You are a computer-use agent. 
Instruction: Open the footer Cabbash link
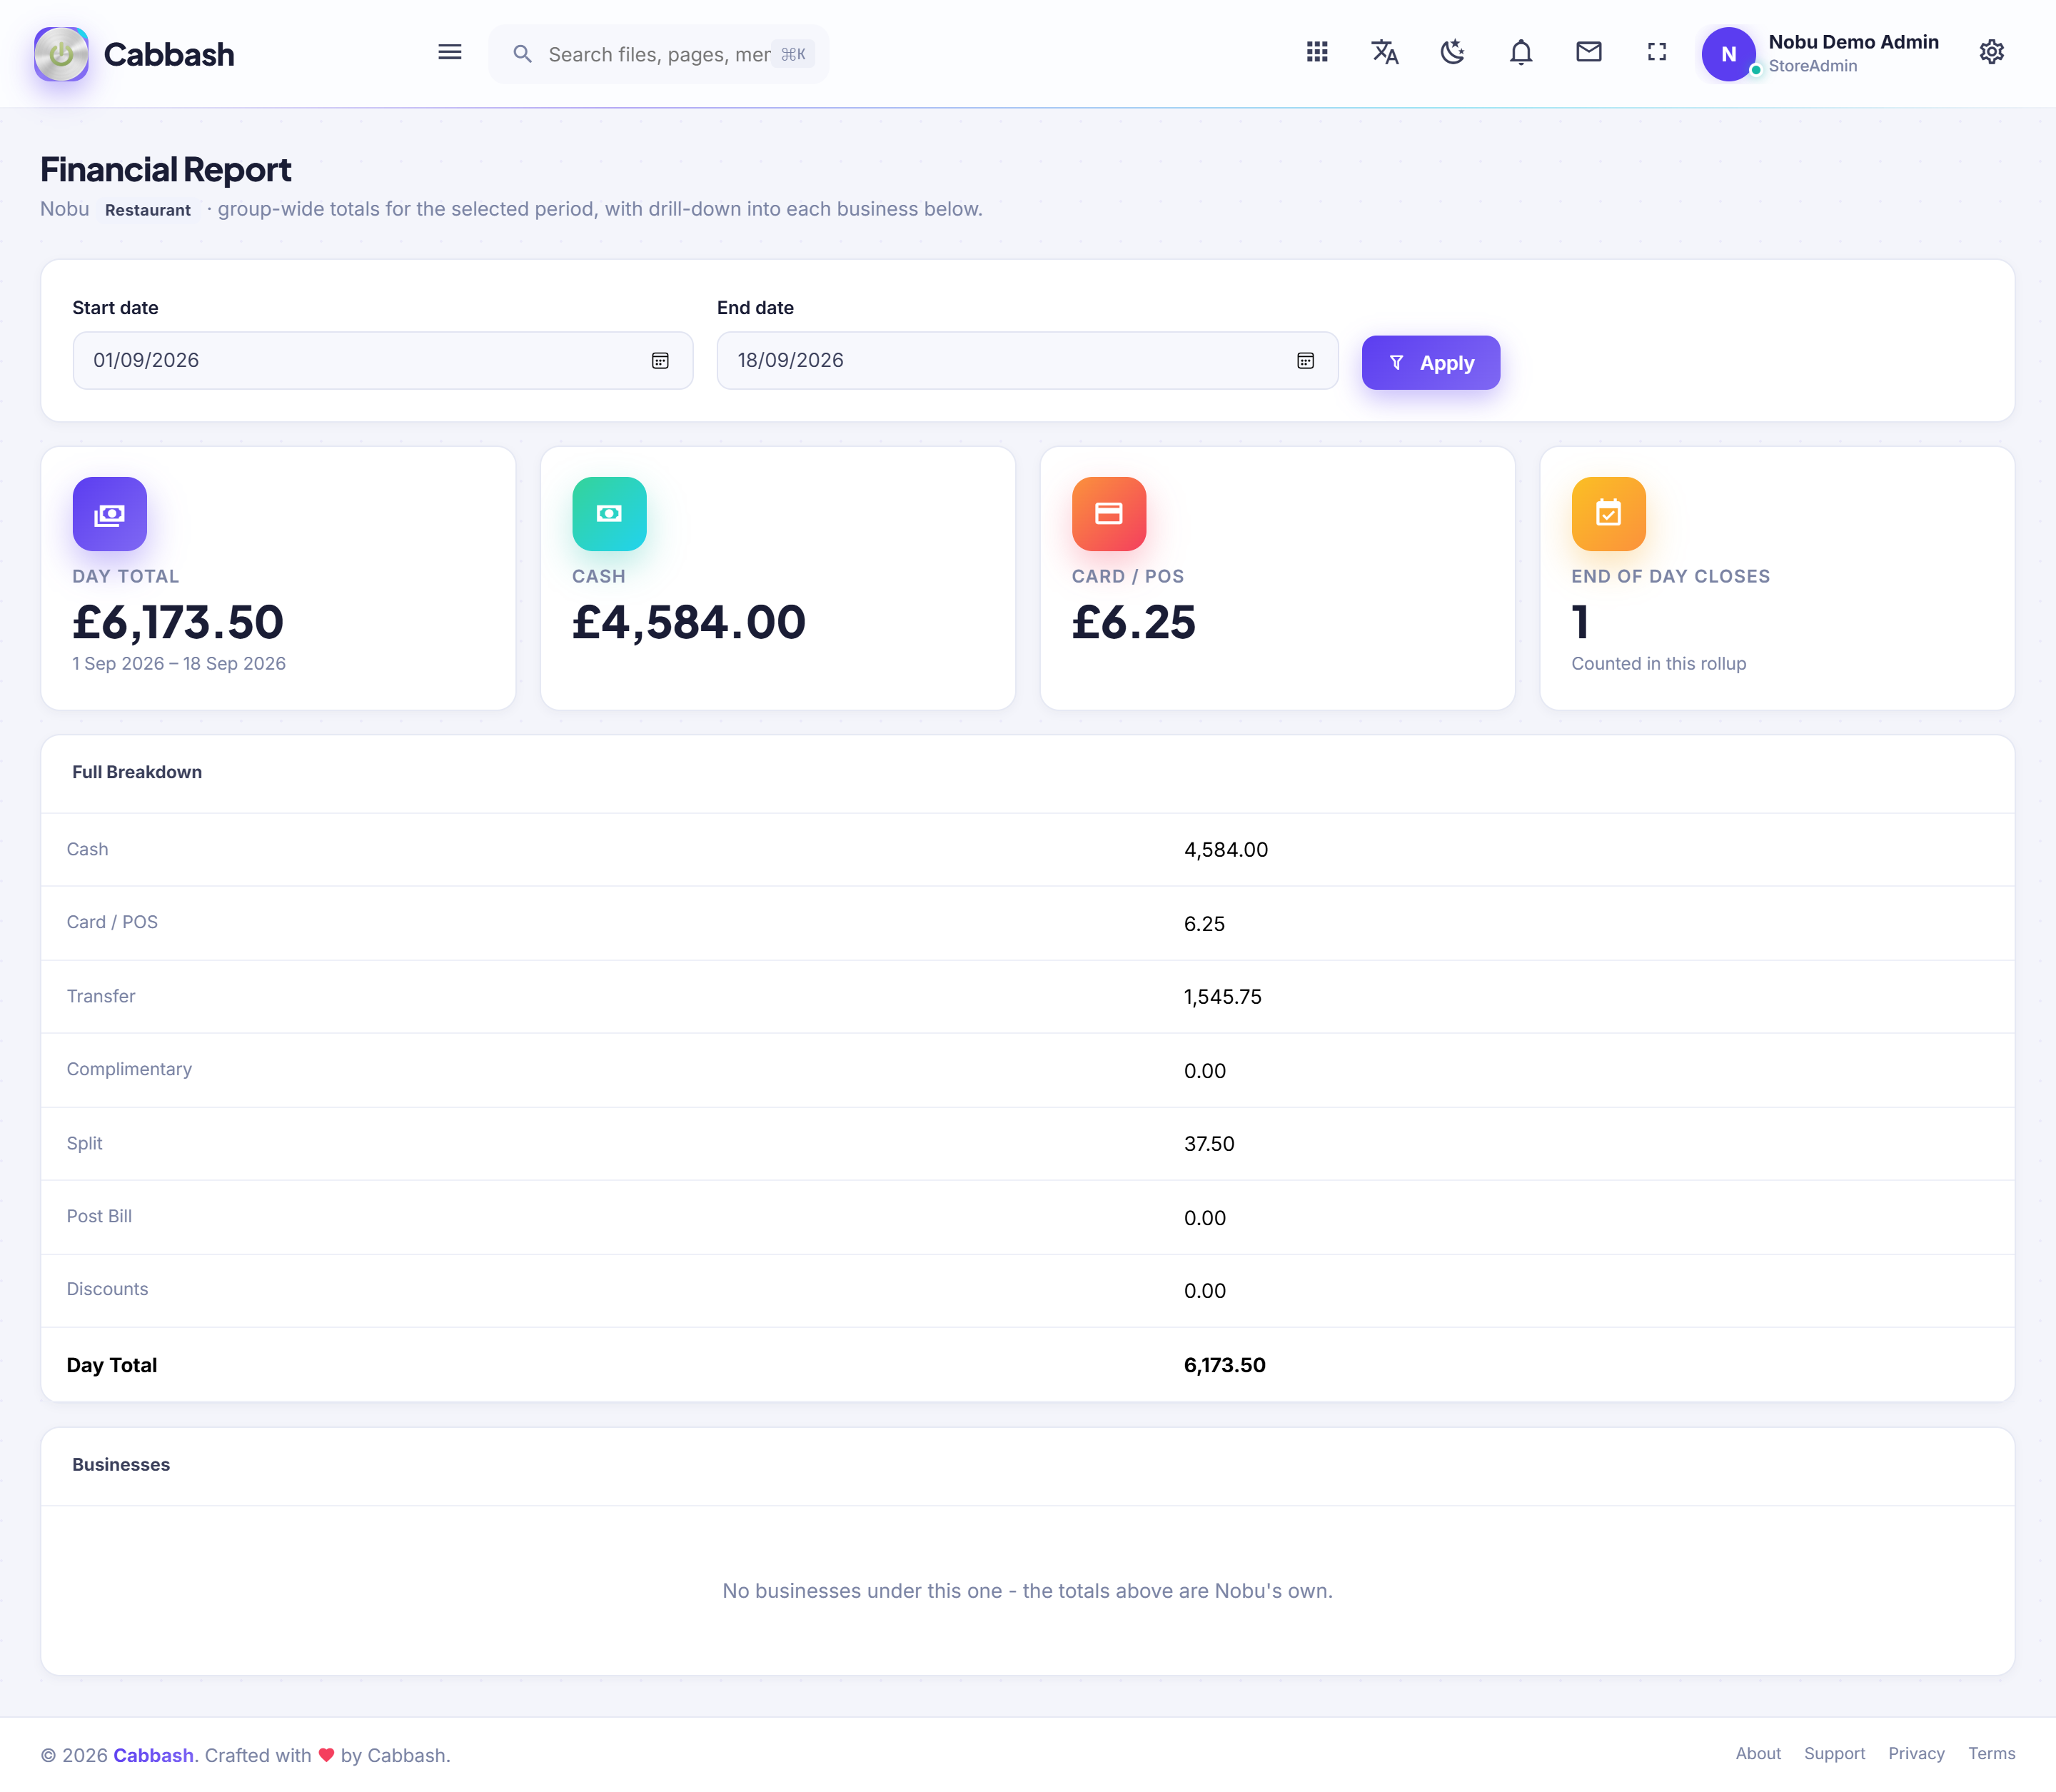point(153,1755)
